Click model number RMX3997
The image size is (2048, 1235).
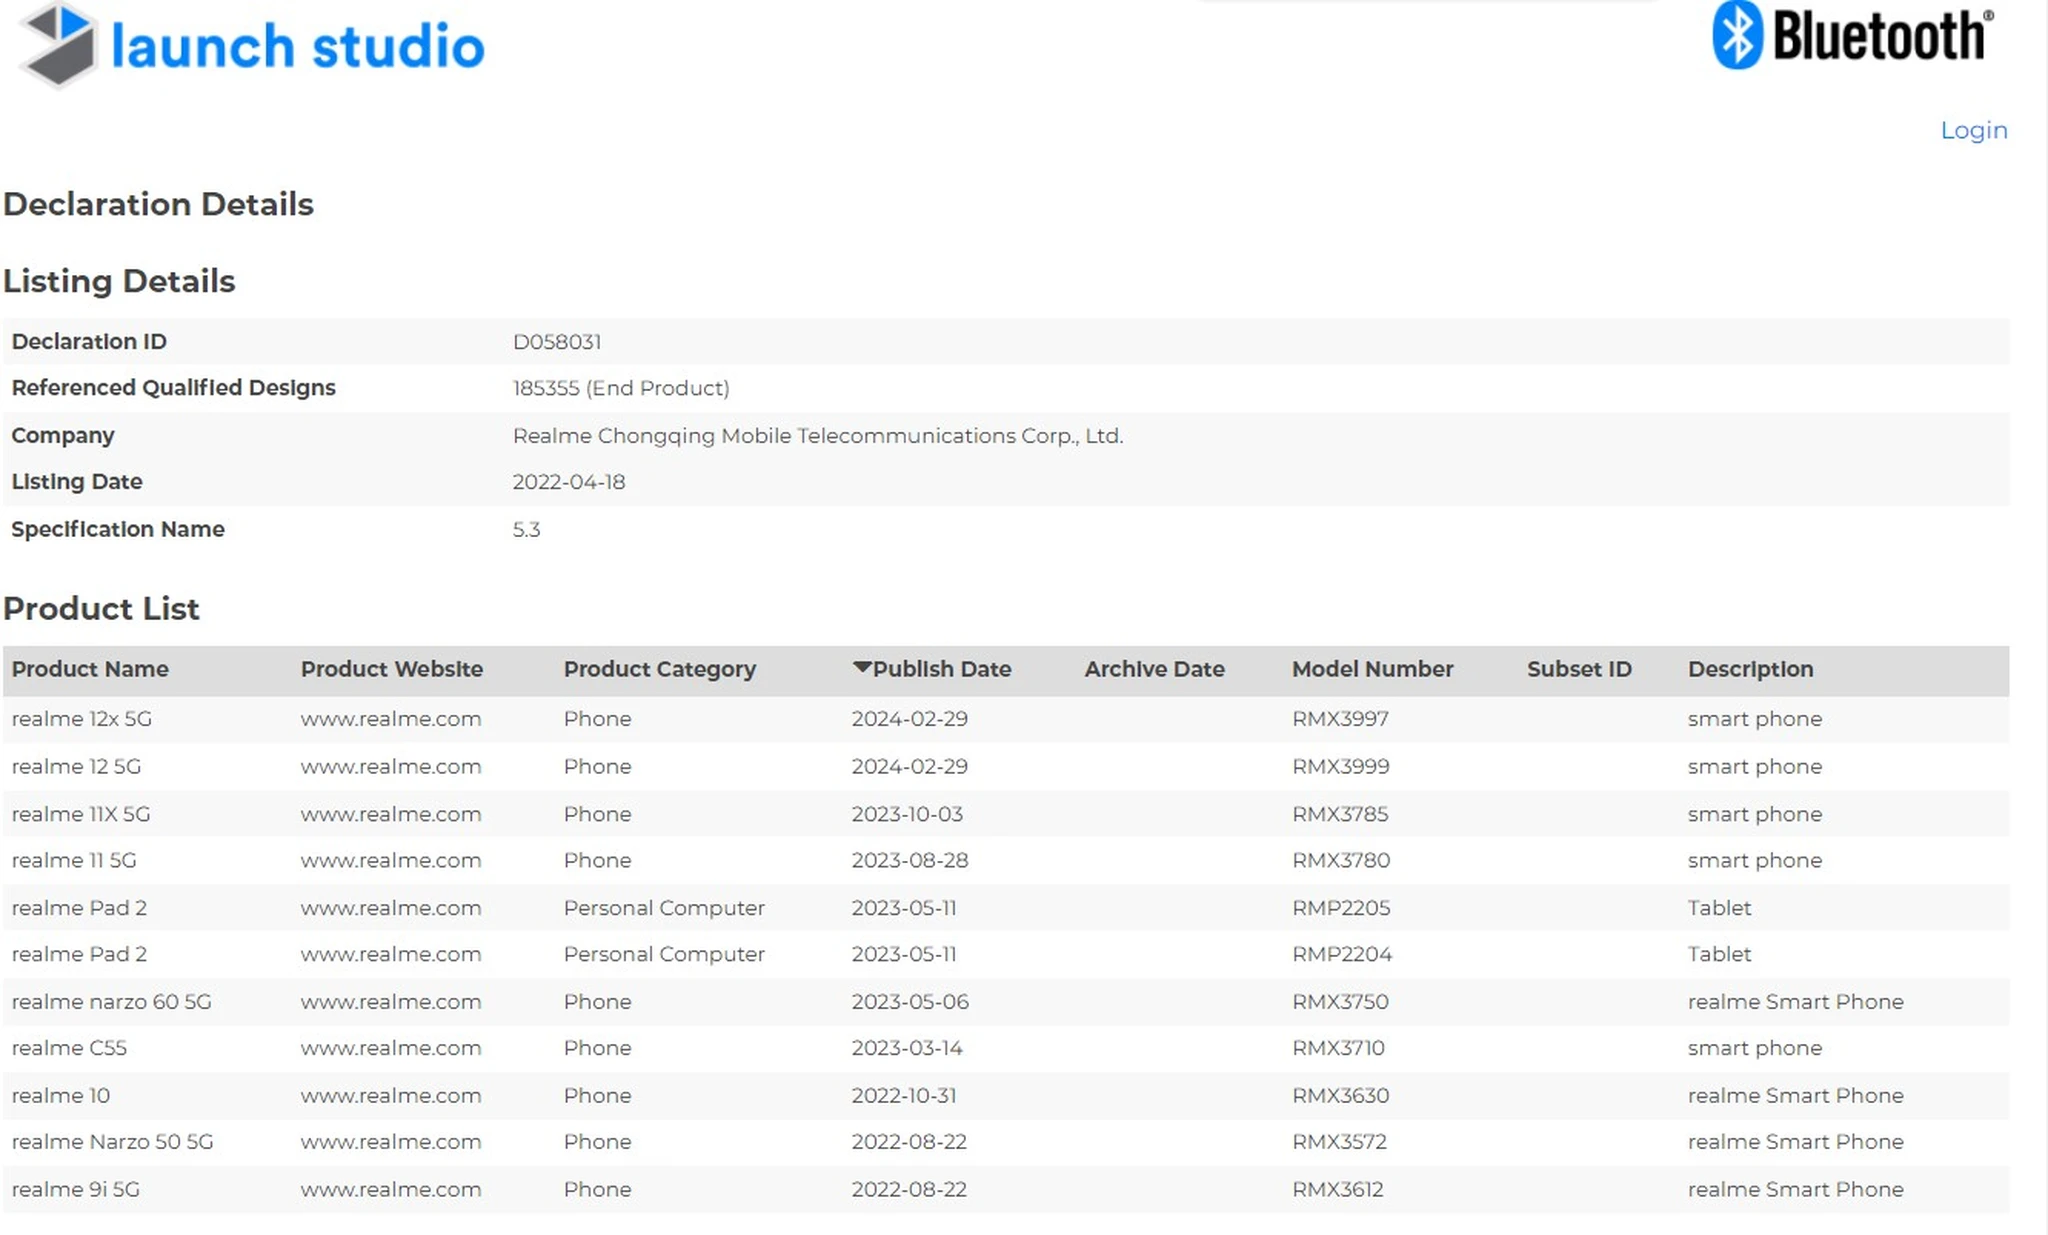tap(1340, 719)
